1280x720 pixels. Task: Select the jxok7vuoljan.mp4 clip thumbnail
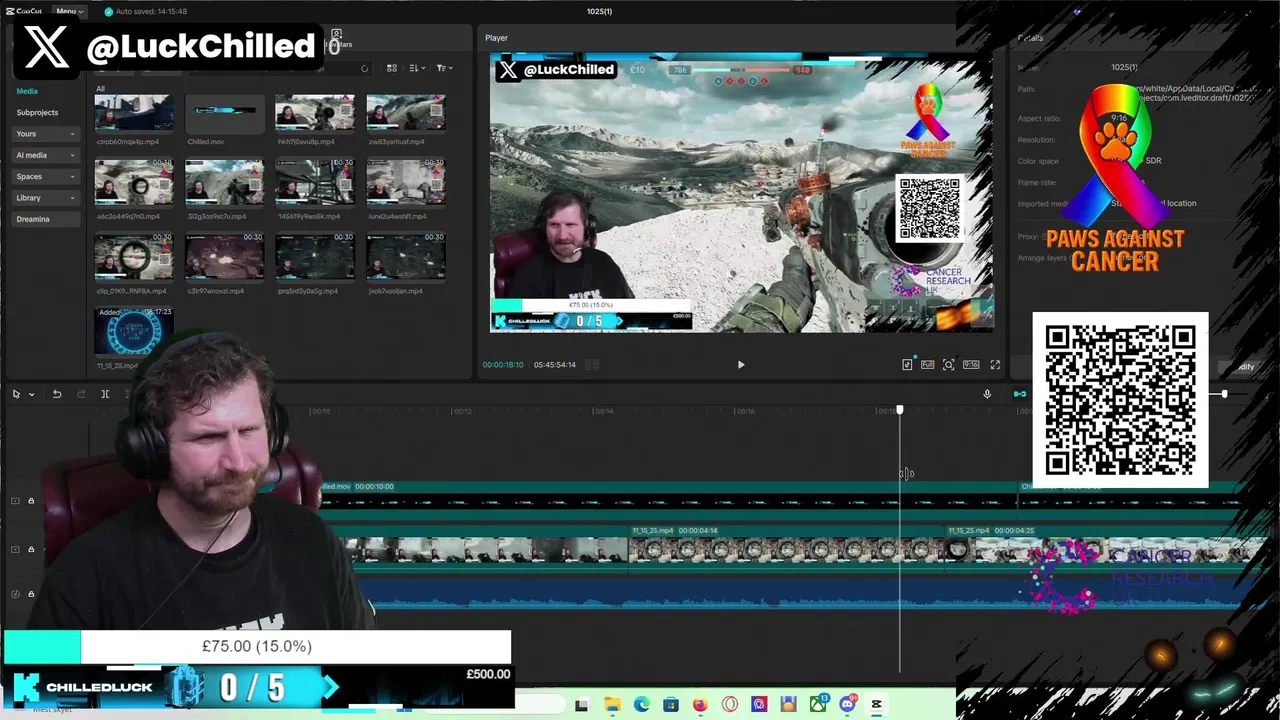pyautogui.click(x=406, y=257)
